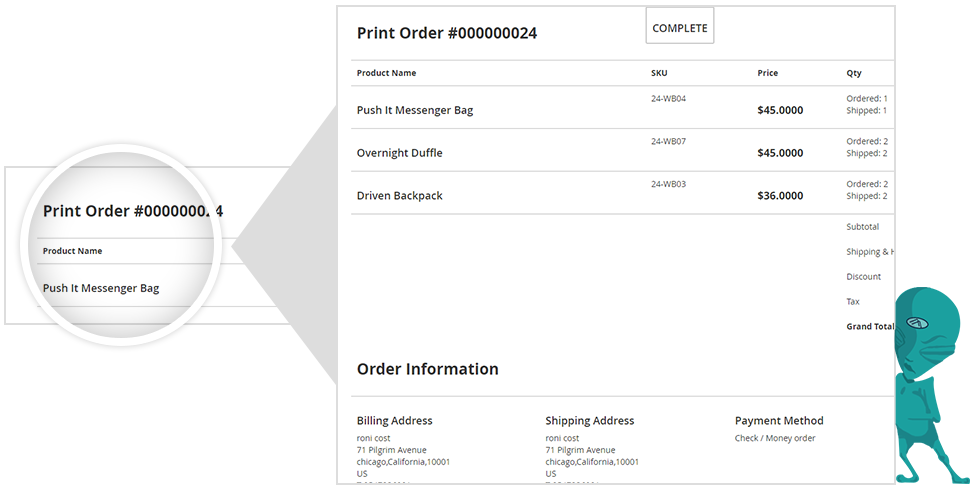Open the Driven Backpack product
Viewport: 973px width, 489px height.
pos(399,196)
